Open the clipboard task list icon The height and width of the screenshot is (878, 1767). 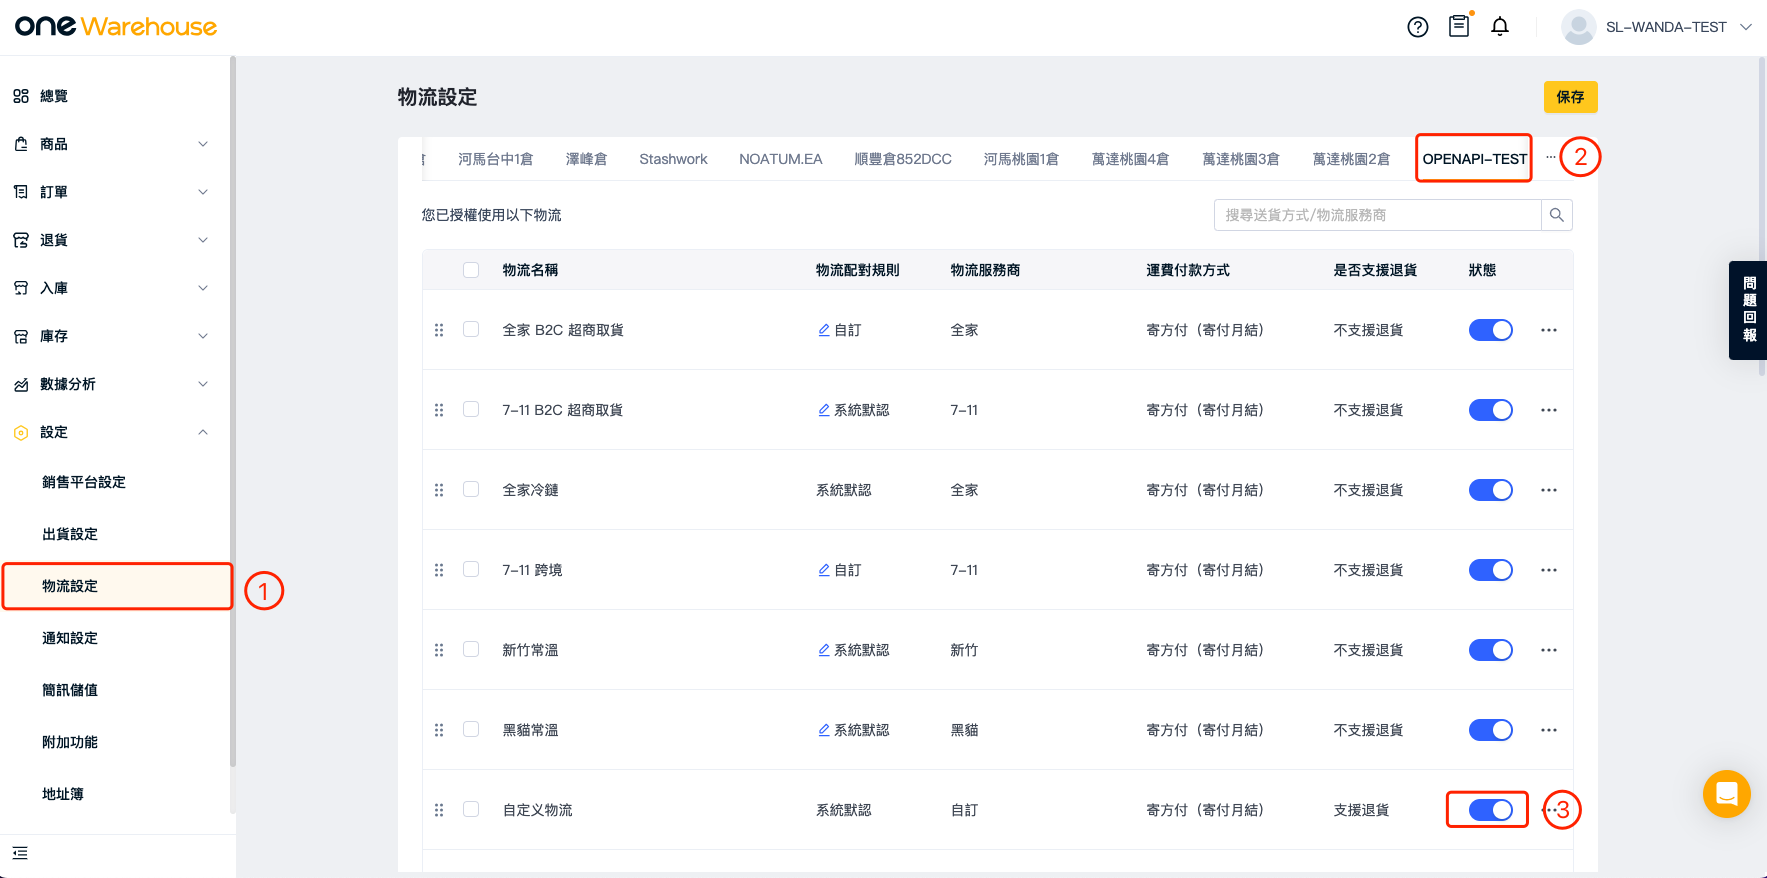coord(1459,26)
